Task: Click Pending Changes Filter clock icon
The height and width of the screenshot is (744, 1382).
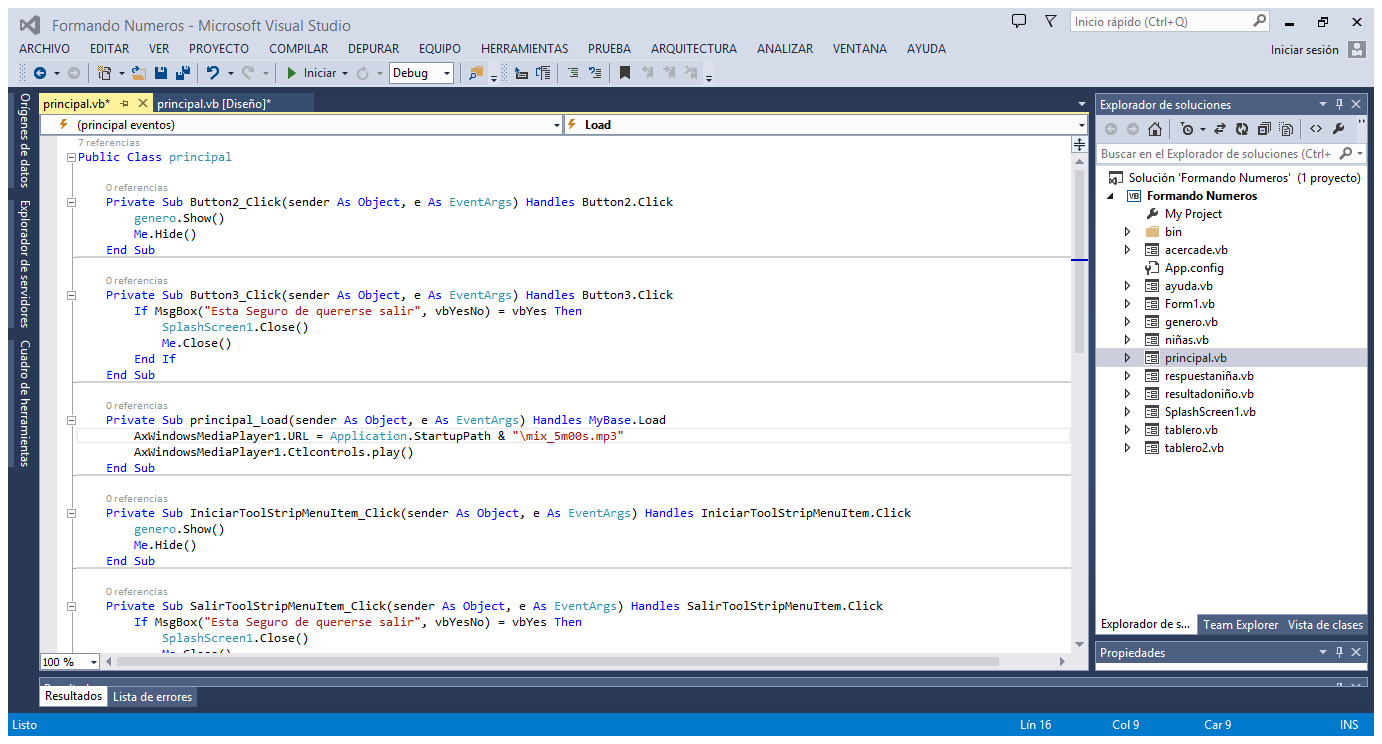Action: point(1186,129)
